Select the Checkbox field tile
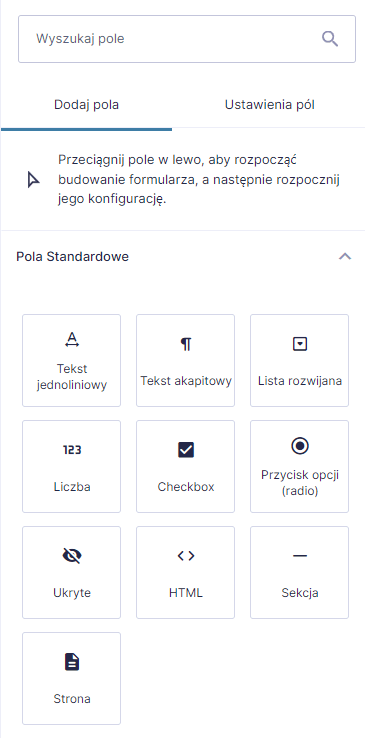This screenshot has height=738, width=365. [185, 466]
